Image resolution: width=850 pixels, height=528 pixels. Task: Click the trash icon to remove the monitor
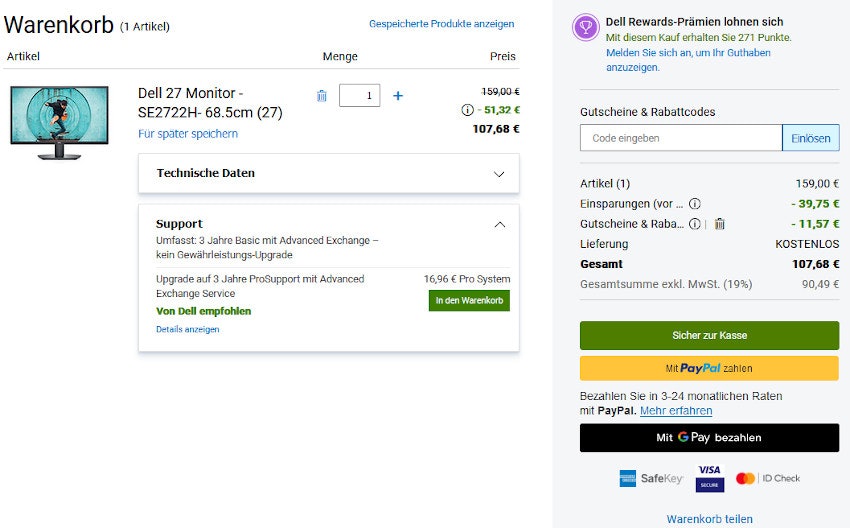point(322,96)
